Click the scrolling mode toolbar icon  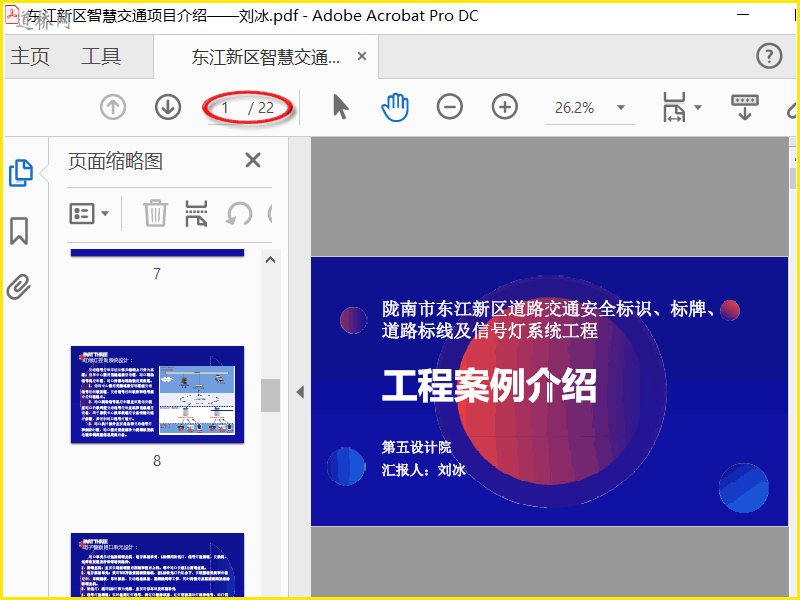tap(744, 107)
